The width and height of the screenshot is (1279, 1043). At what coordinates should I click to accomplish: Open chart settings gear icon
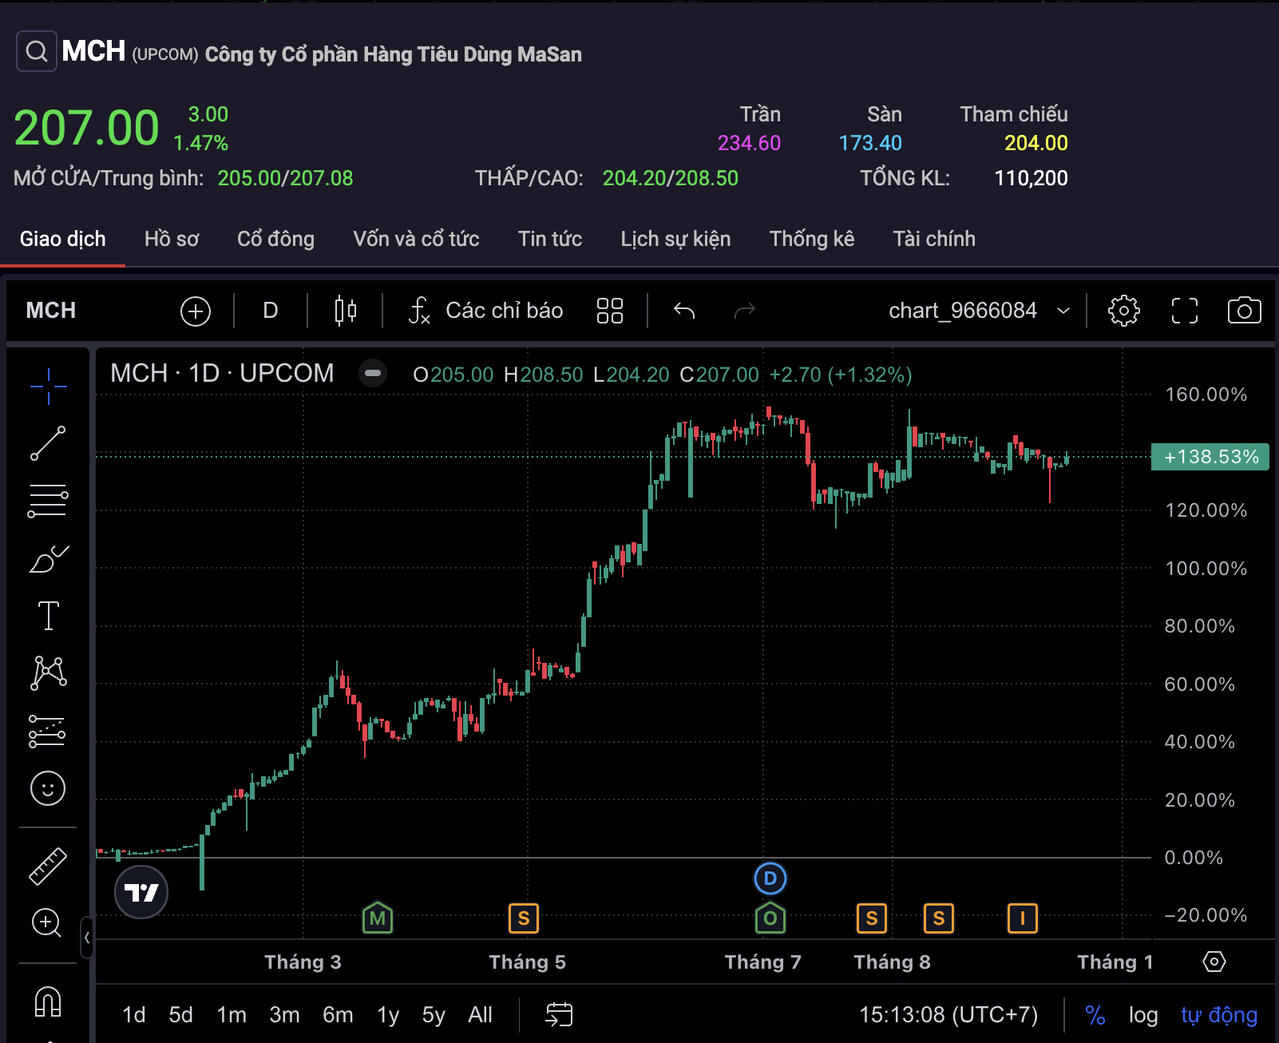point(1123,311)
